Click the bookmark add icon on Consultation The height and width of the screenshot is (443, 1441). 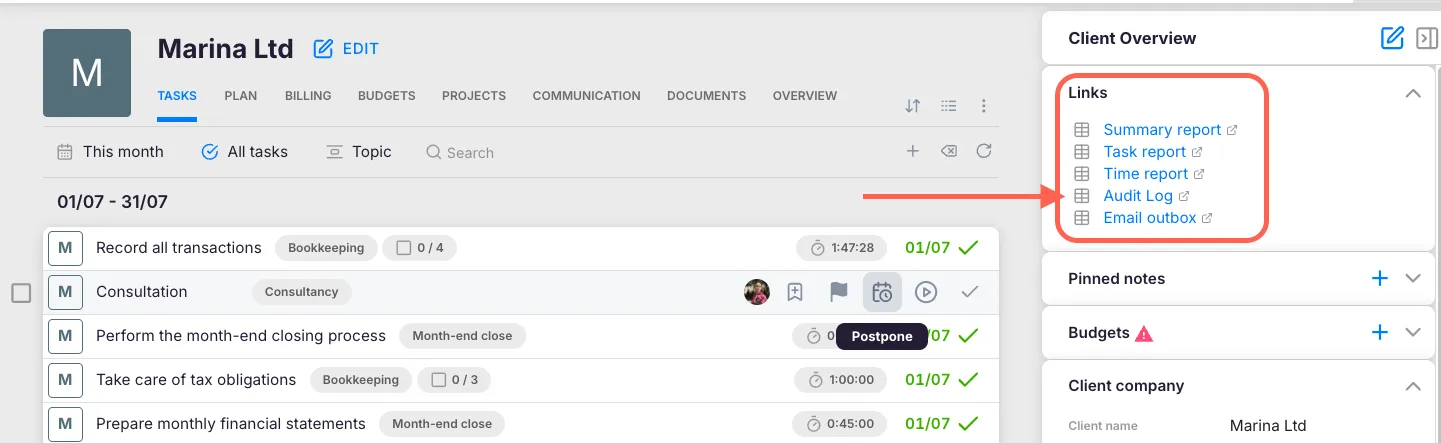(795, 292)
